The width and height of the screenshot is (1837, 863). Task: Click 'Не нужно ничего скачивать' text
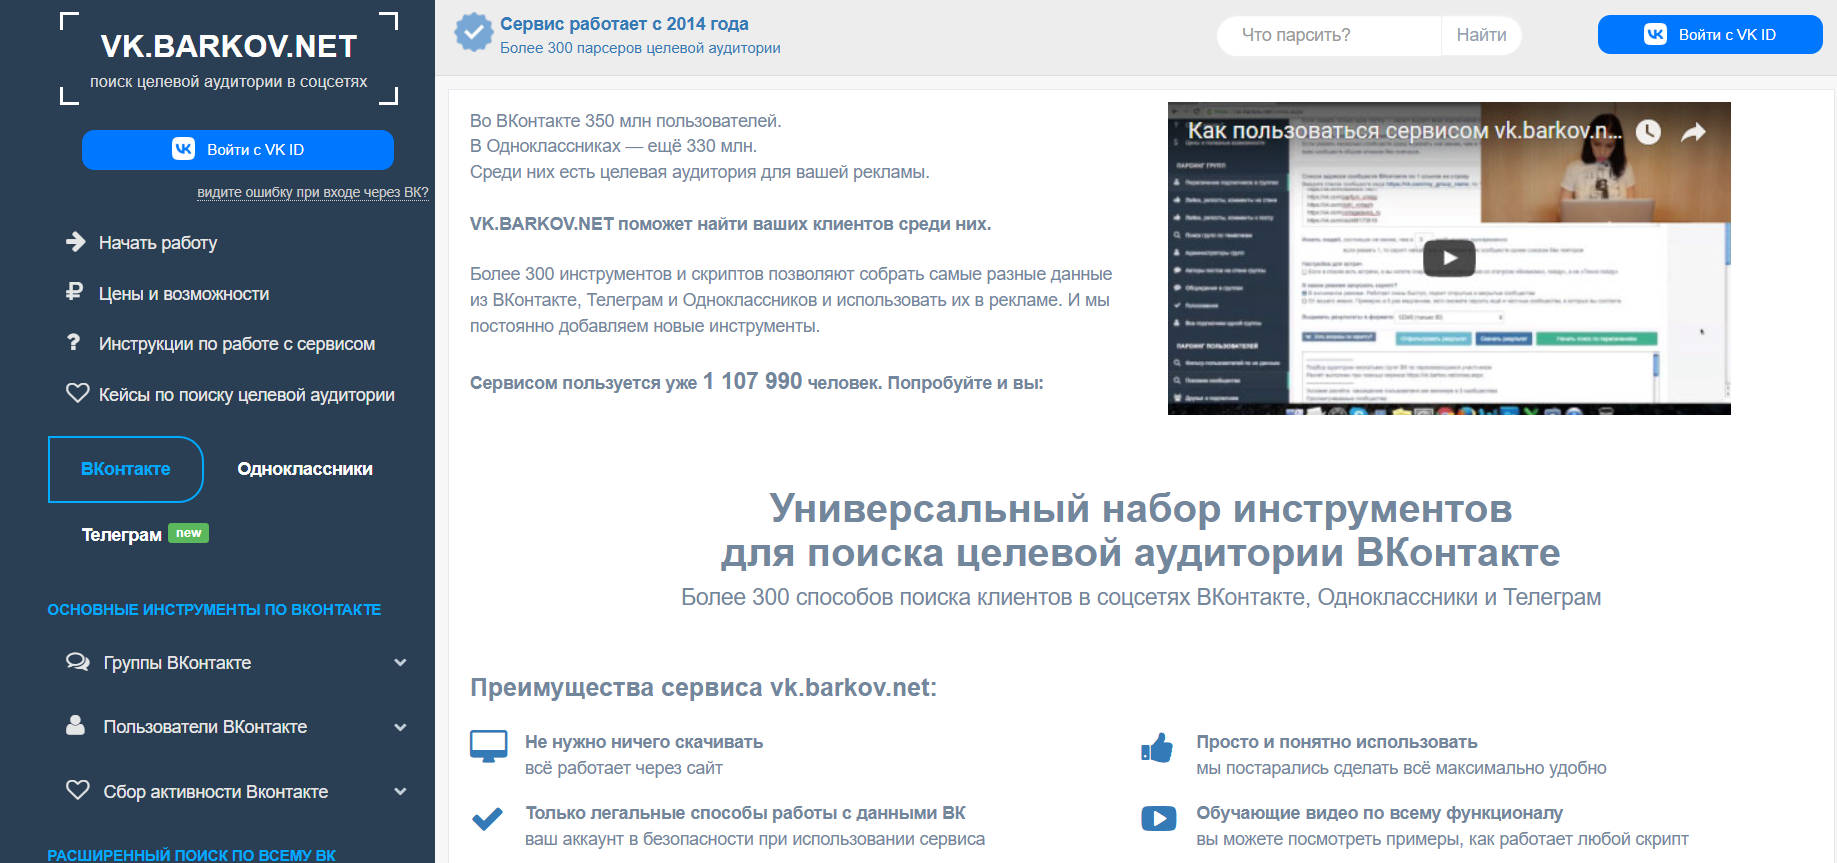pos(644,742)
